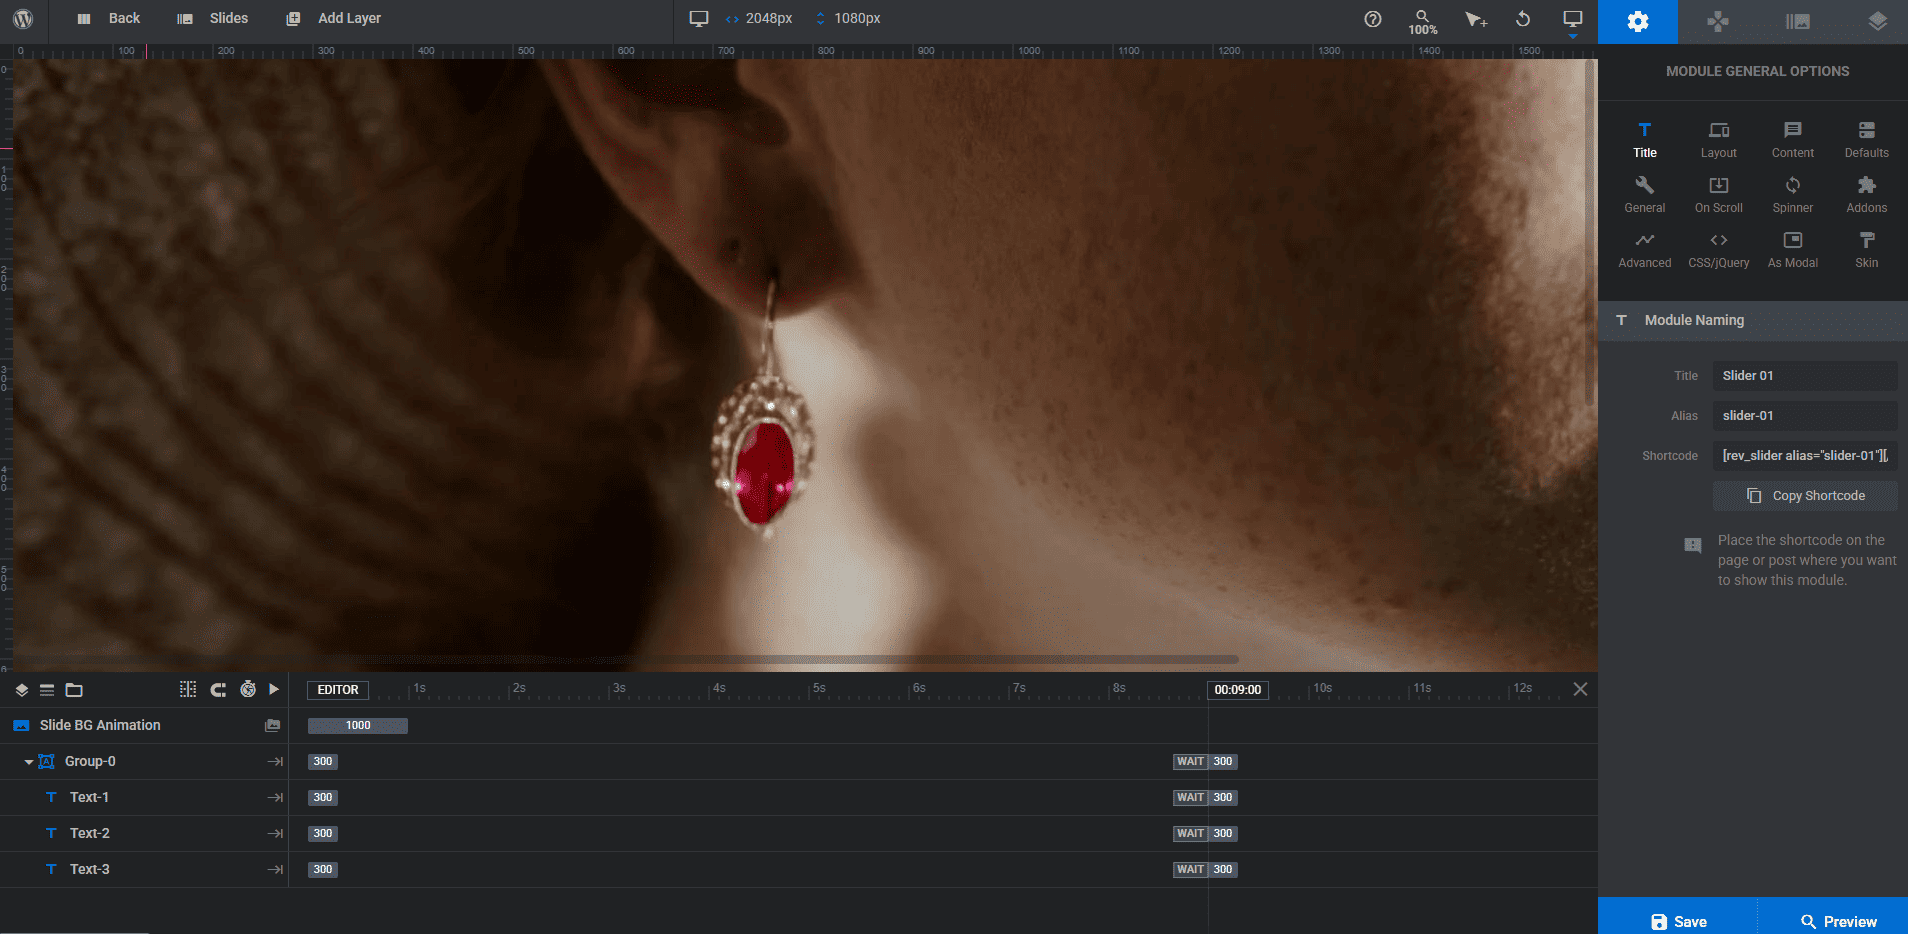The width and height of the screenshot is (1908, 934).
Task: Open the device view dropdown
Action: 1572,21
